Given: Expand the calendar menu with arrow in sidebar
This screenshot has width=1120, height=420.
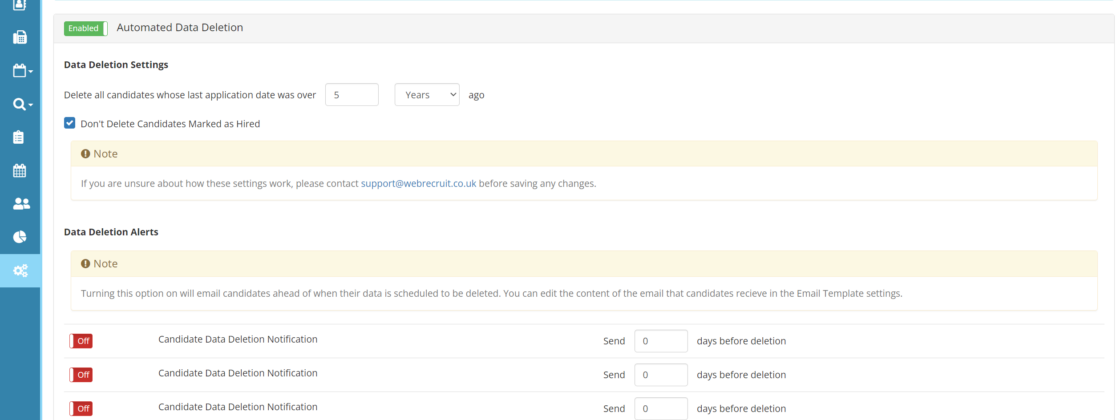Looking at the screenshot, I should [21, 71].
